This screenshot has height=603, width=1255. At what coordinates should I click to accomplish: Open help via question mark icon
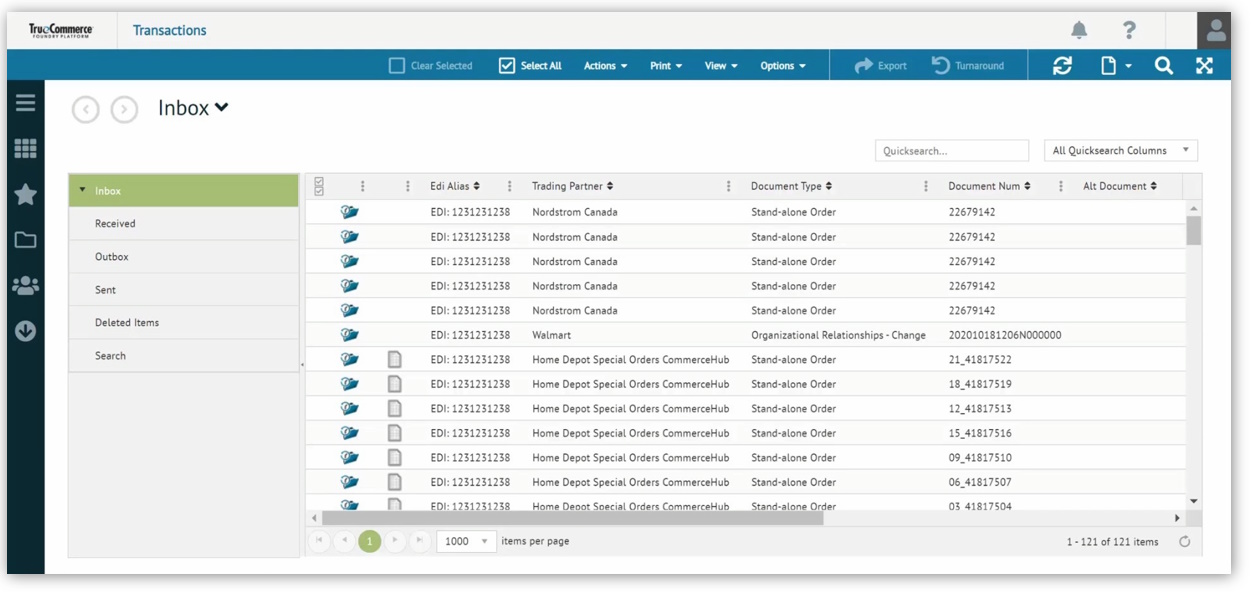pos(1129,31)
